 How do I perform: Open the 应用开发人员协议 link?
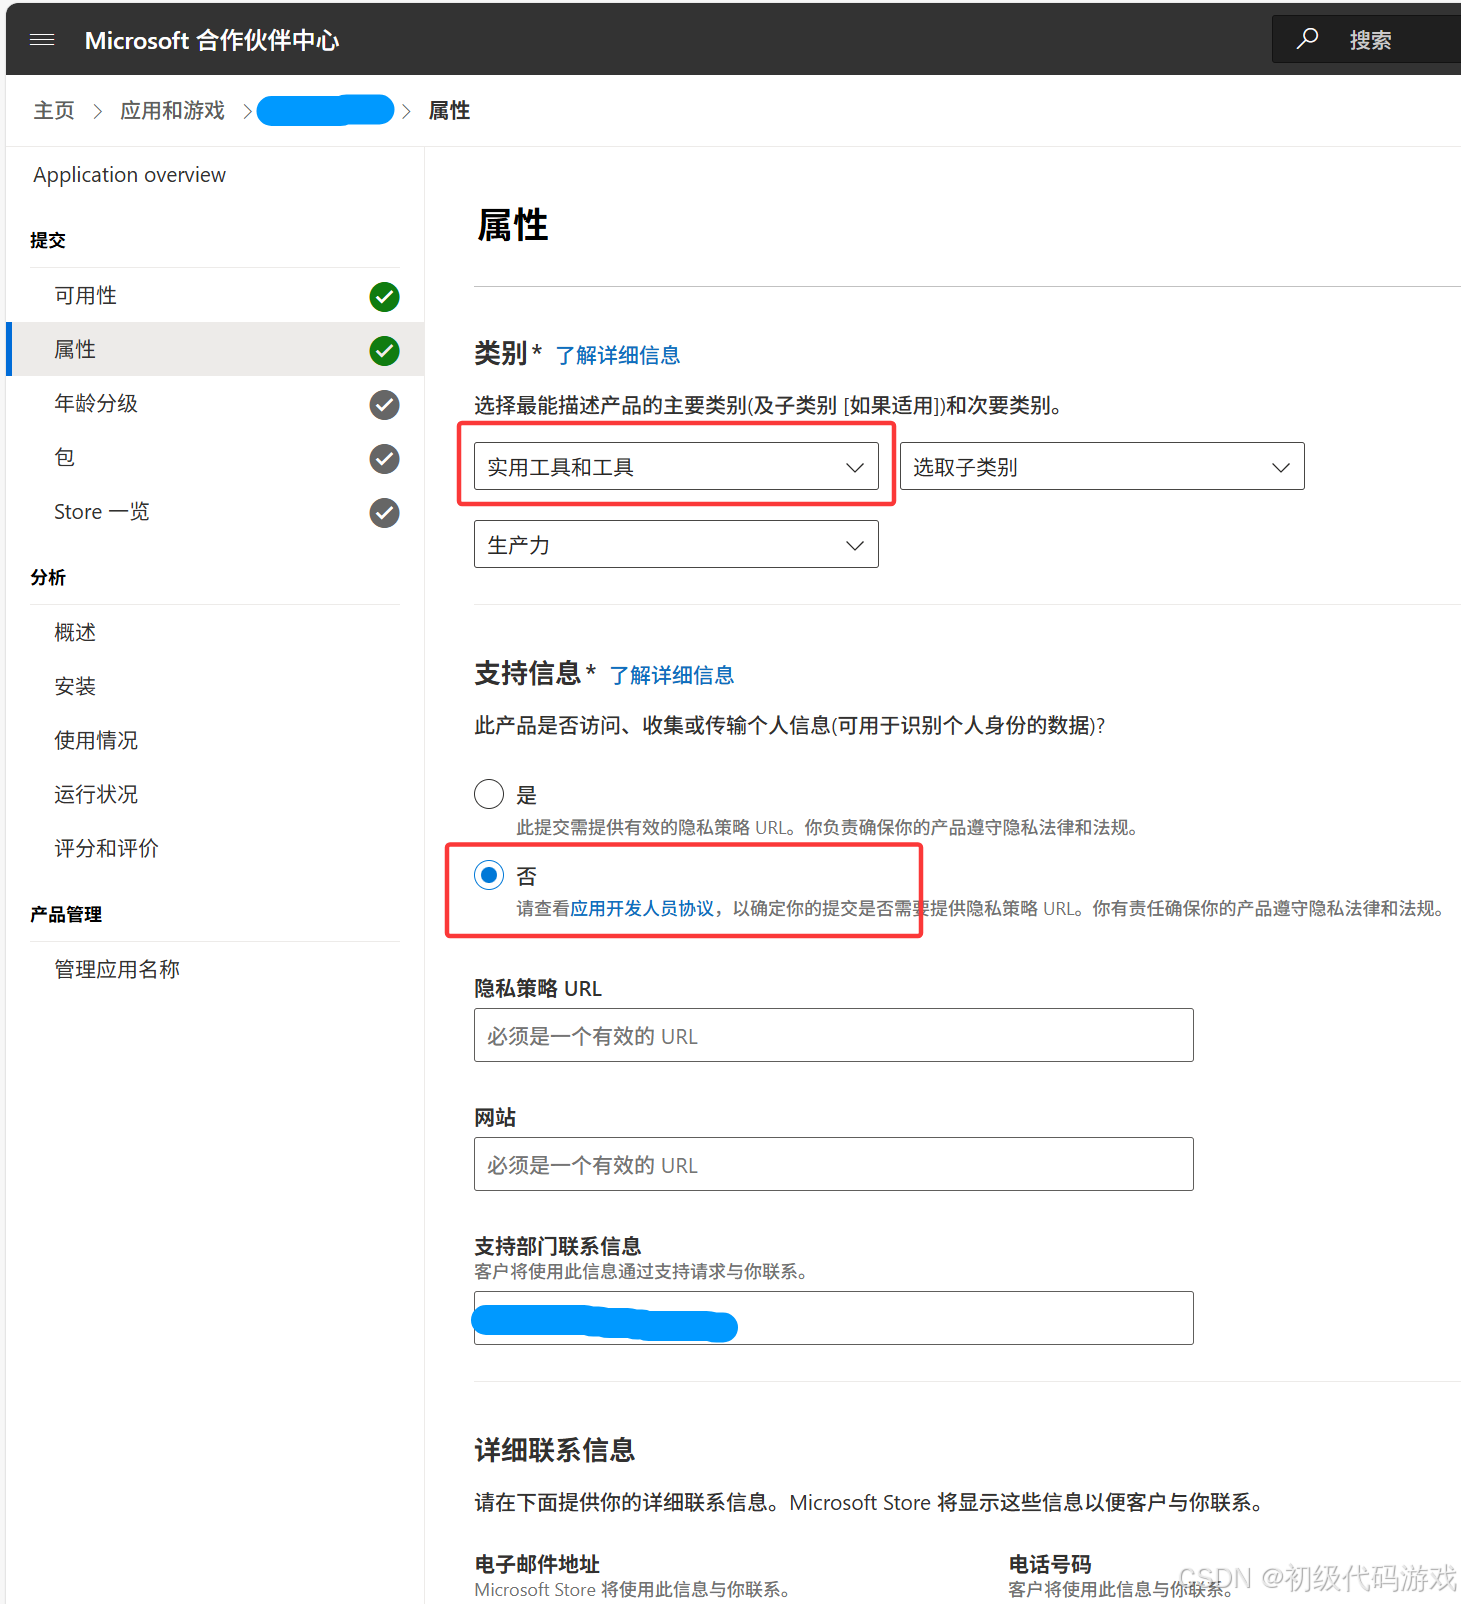[642, 909]
